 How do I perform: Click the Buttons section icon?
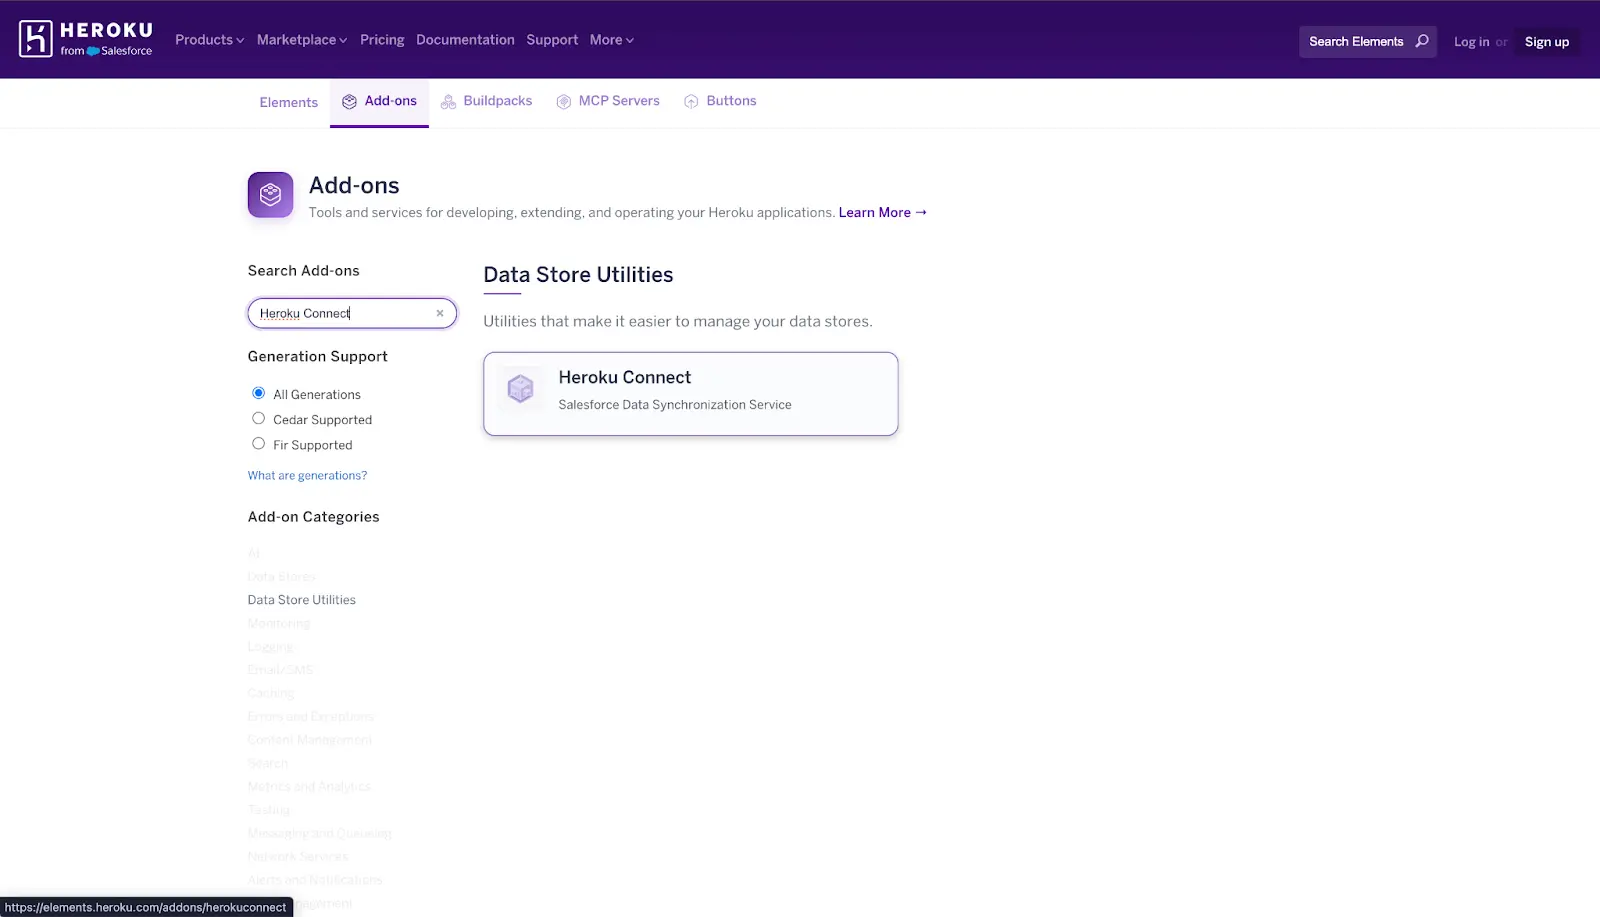tap(690, 101)
